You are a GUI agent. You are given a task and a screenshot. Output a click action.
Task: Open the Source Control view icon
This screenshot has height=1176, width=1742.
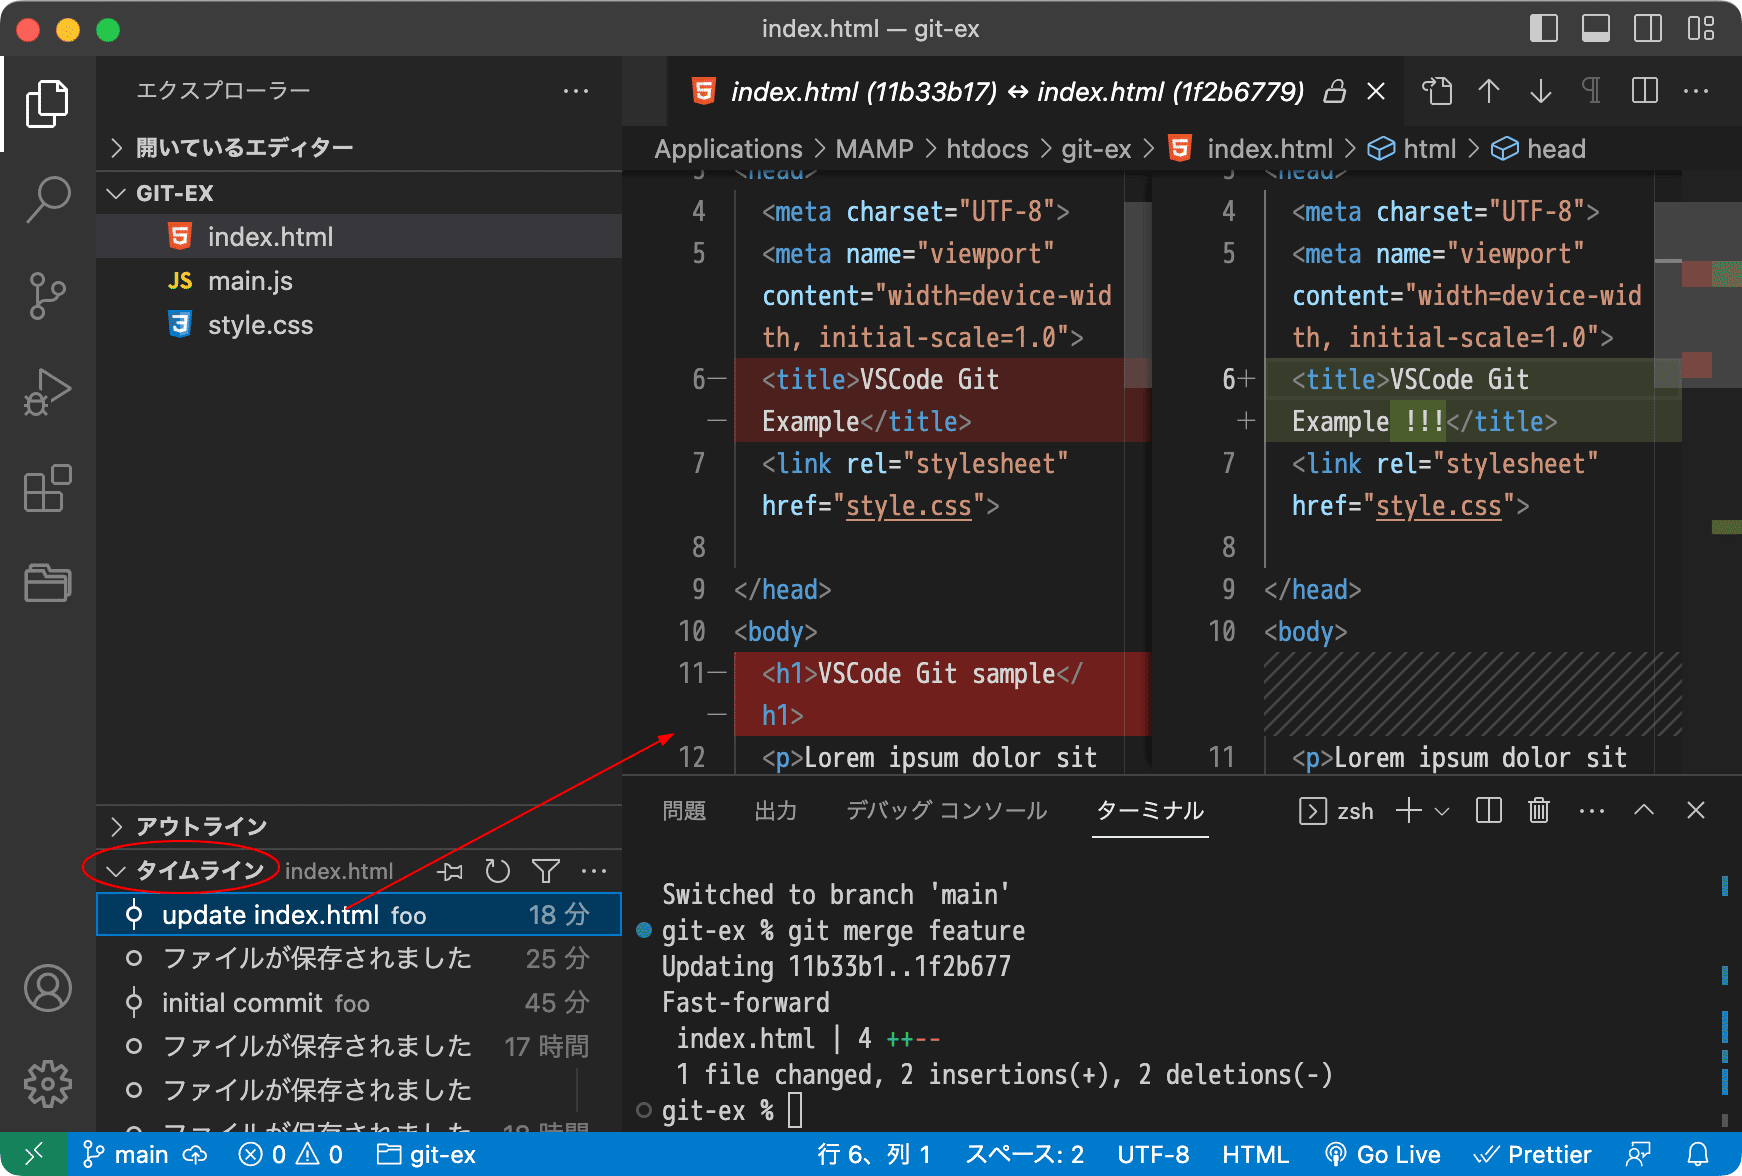coord(47,295)
